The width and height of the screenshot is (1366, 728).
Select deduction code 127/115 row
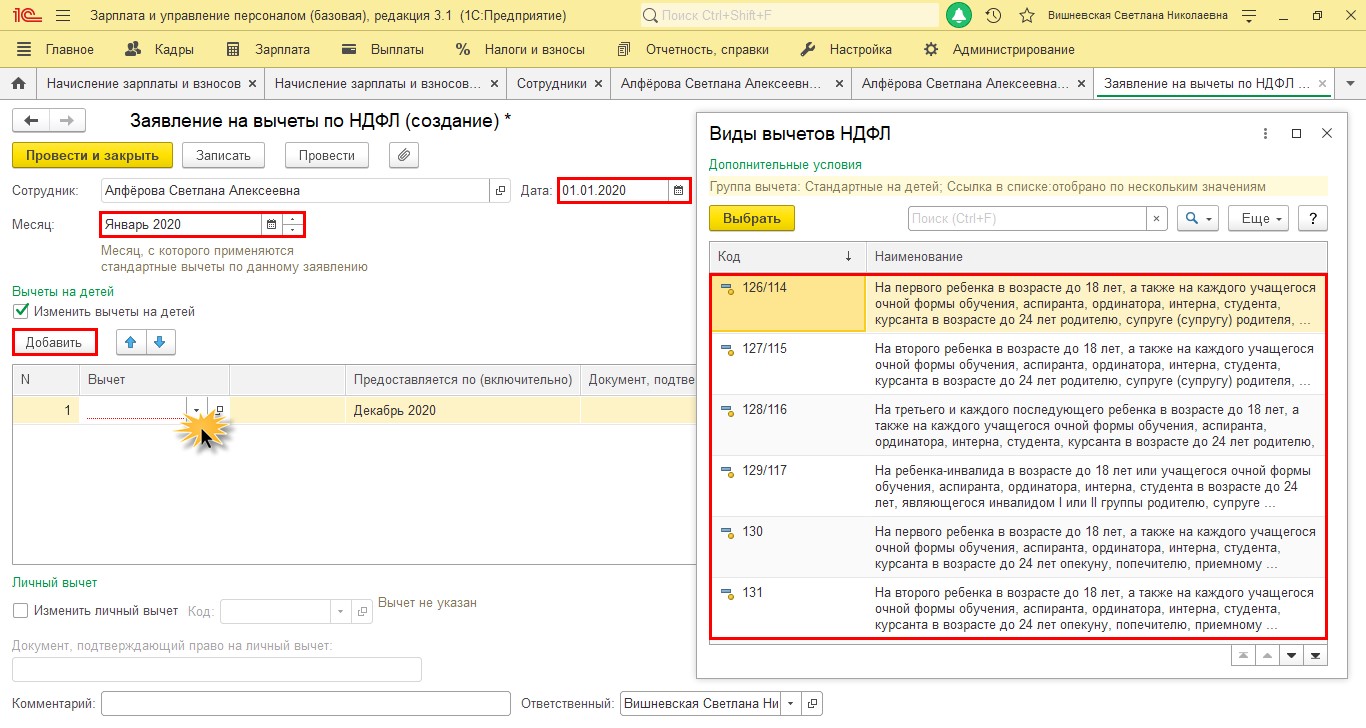(x=1018, y=364)
